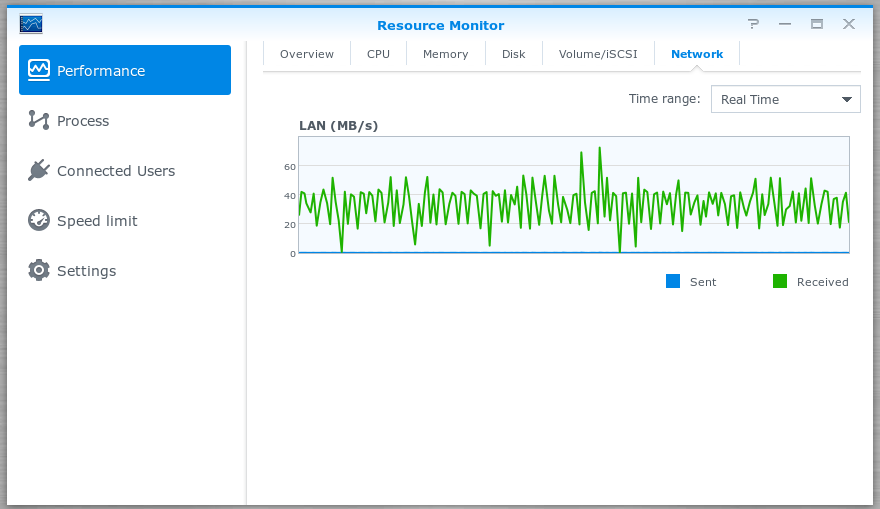Click the 20 value on chart axis
The image size is (880, 509).
[x=290, y=224]
